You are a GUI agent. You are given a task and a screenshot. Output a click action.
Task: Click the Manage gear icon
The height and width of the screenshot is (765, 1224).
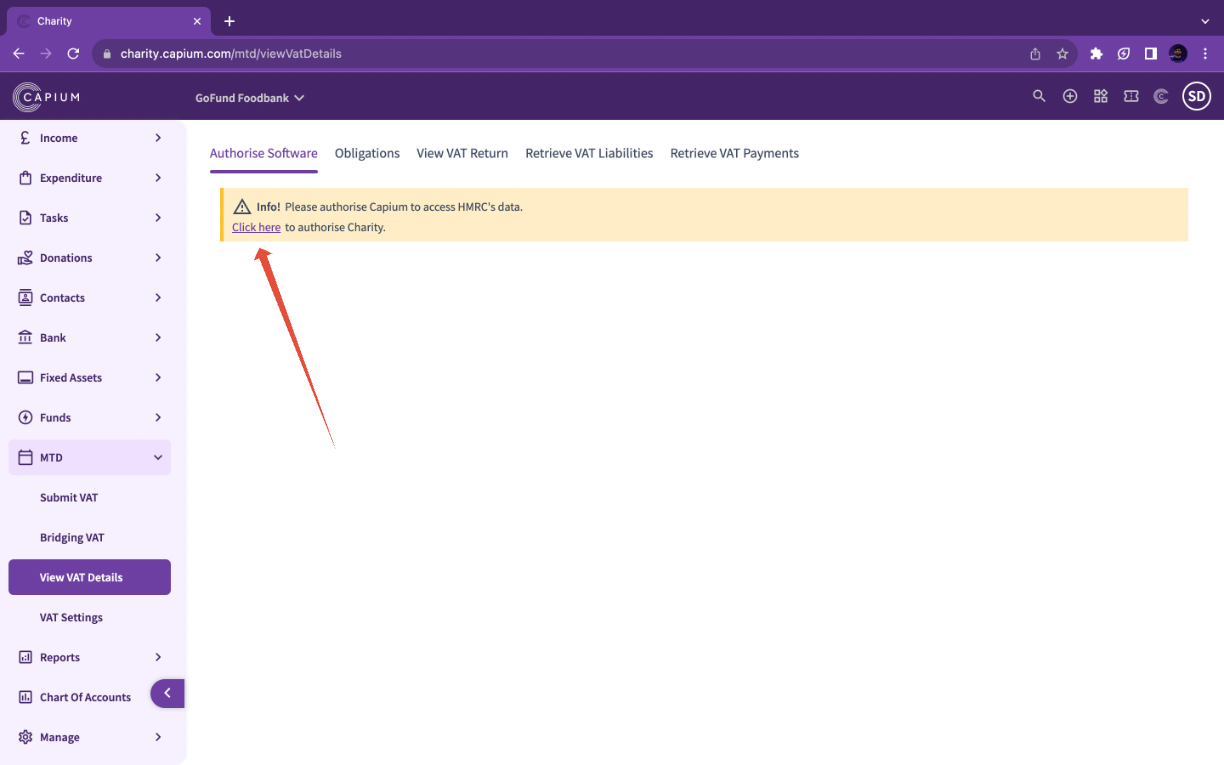tap(25, 737)
